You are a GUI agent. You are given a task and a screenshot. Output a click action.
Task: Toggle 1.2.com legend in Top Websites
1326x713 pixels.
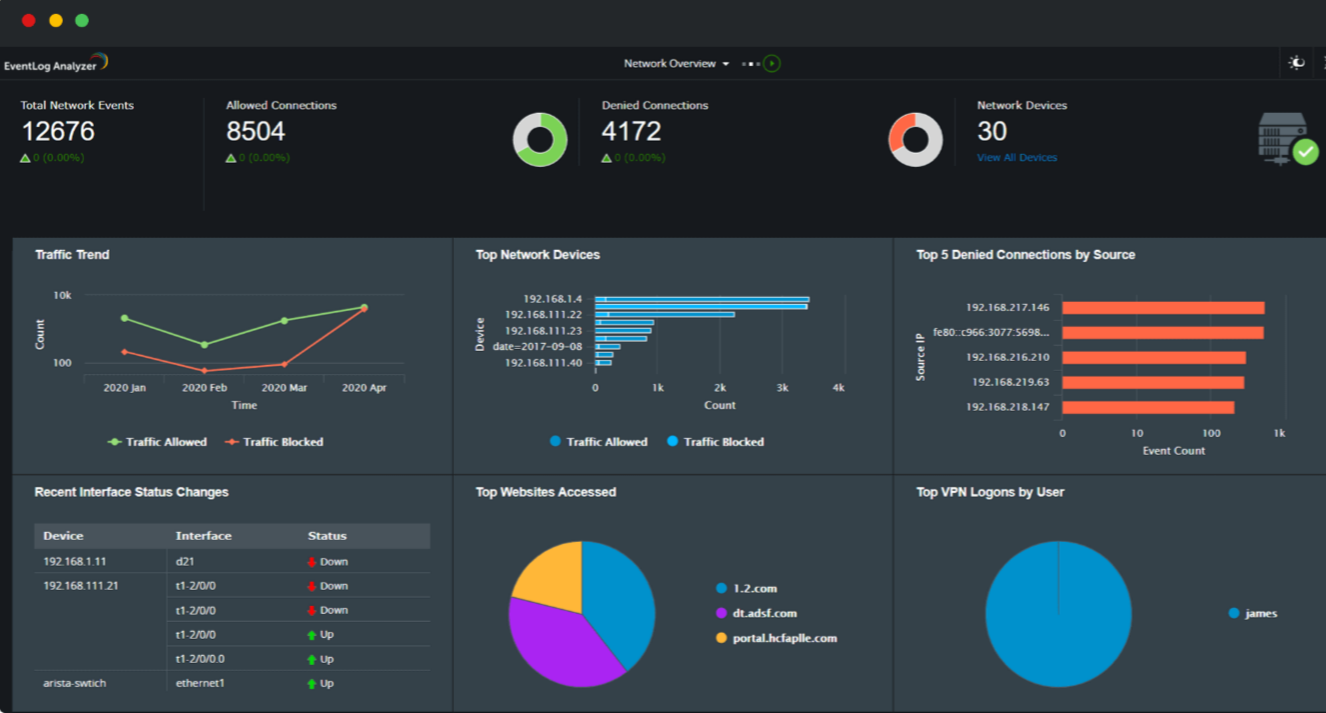point(746,589)
